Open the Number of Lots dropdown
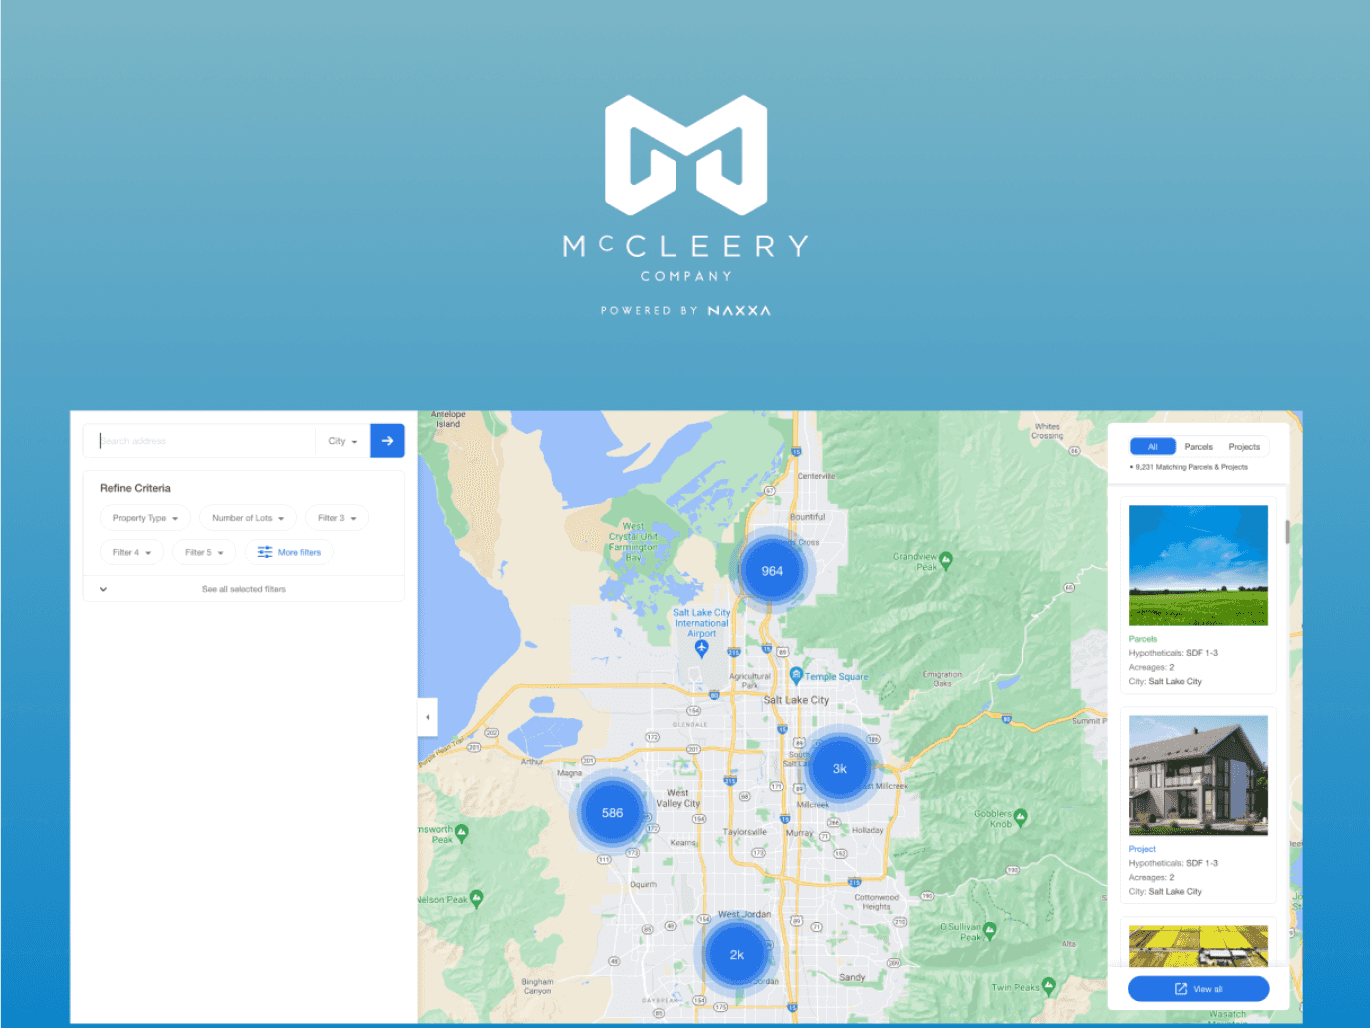Viewport: 1370px width, 1028px height. [248, 518]
